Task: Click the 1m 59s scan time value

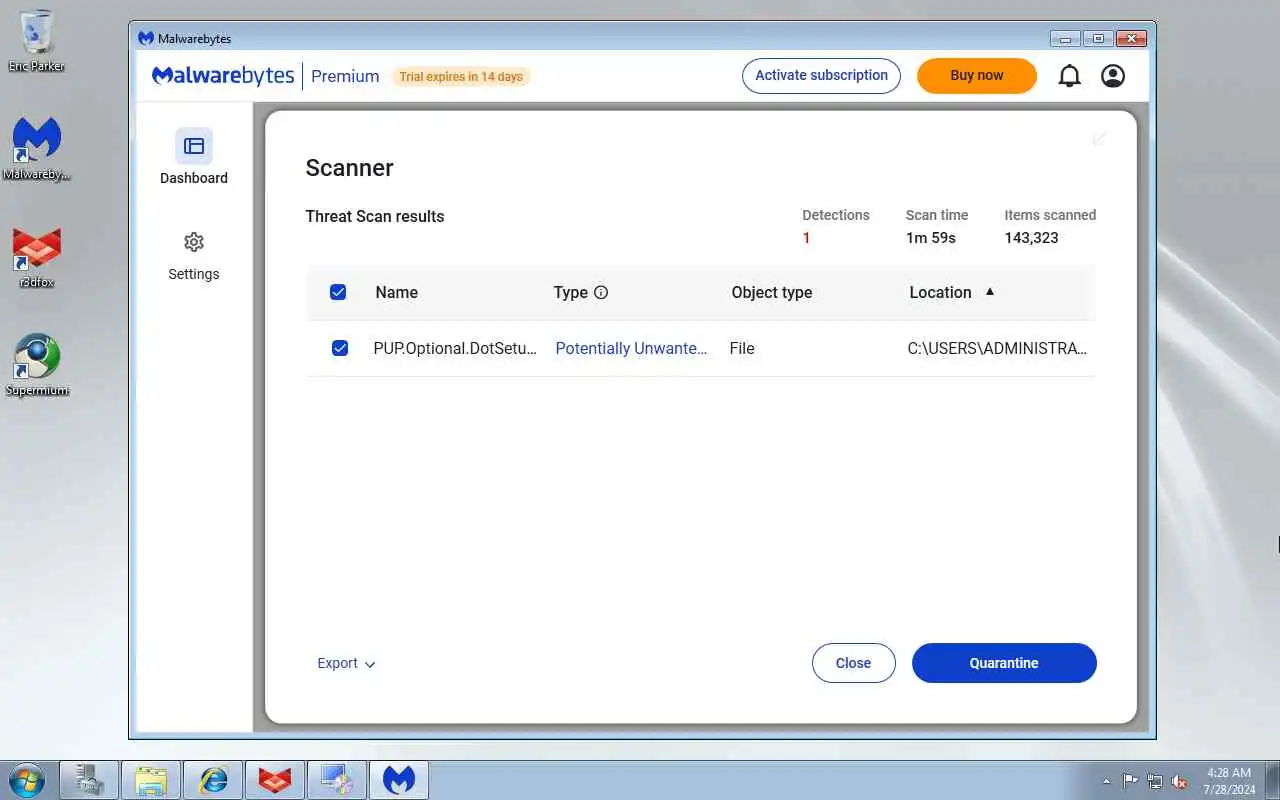Action: click(931, 238)
